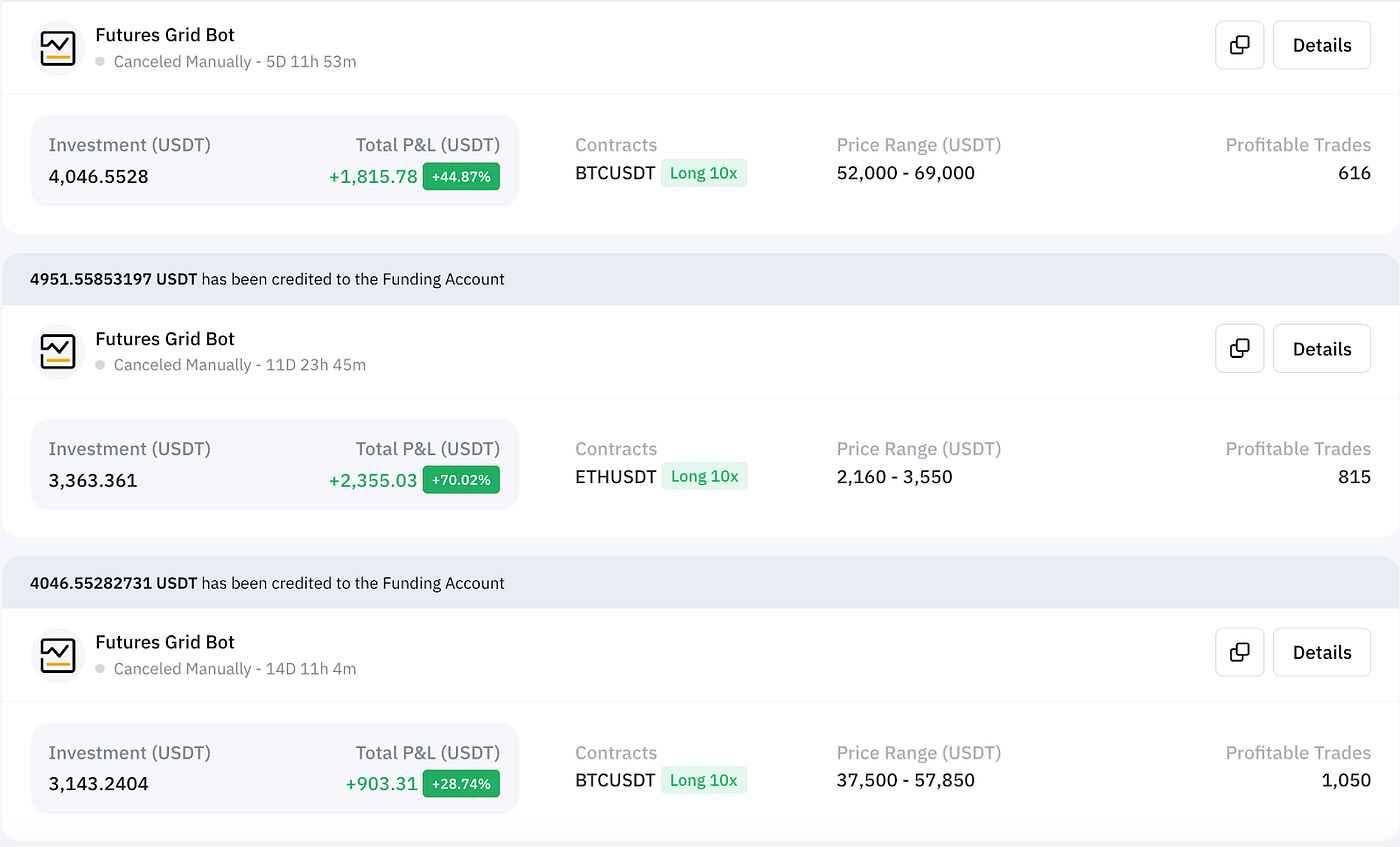Select the copy icon on the first grid bot
The image size is (1400, 847).
1239,45
